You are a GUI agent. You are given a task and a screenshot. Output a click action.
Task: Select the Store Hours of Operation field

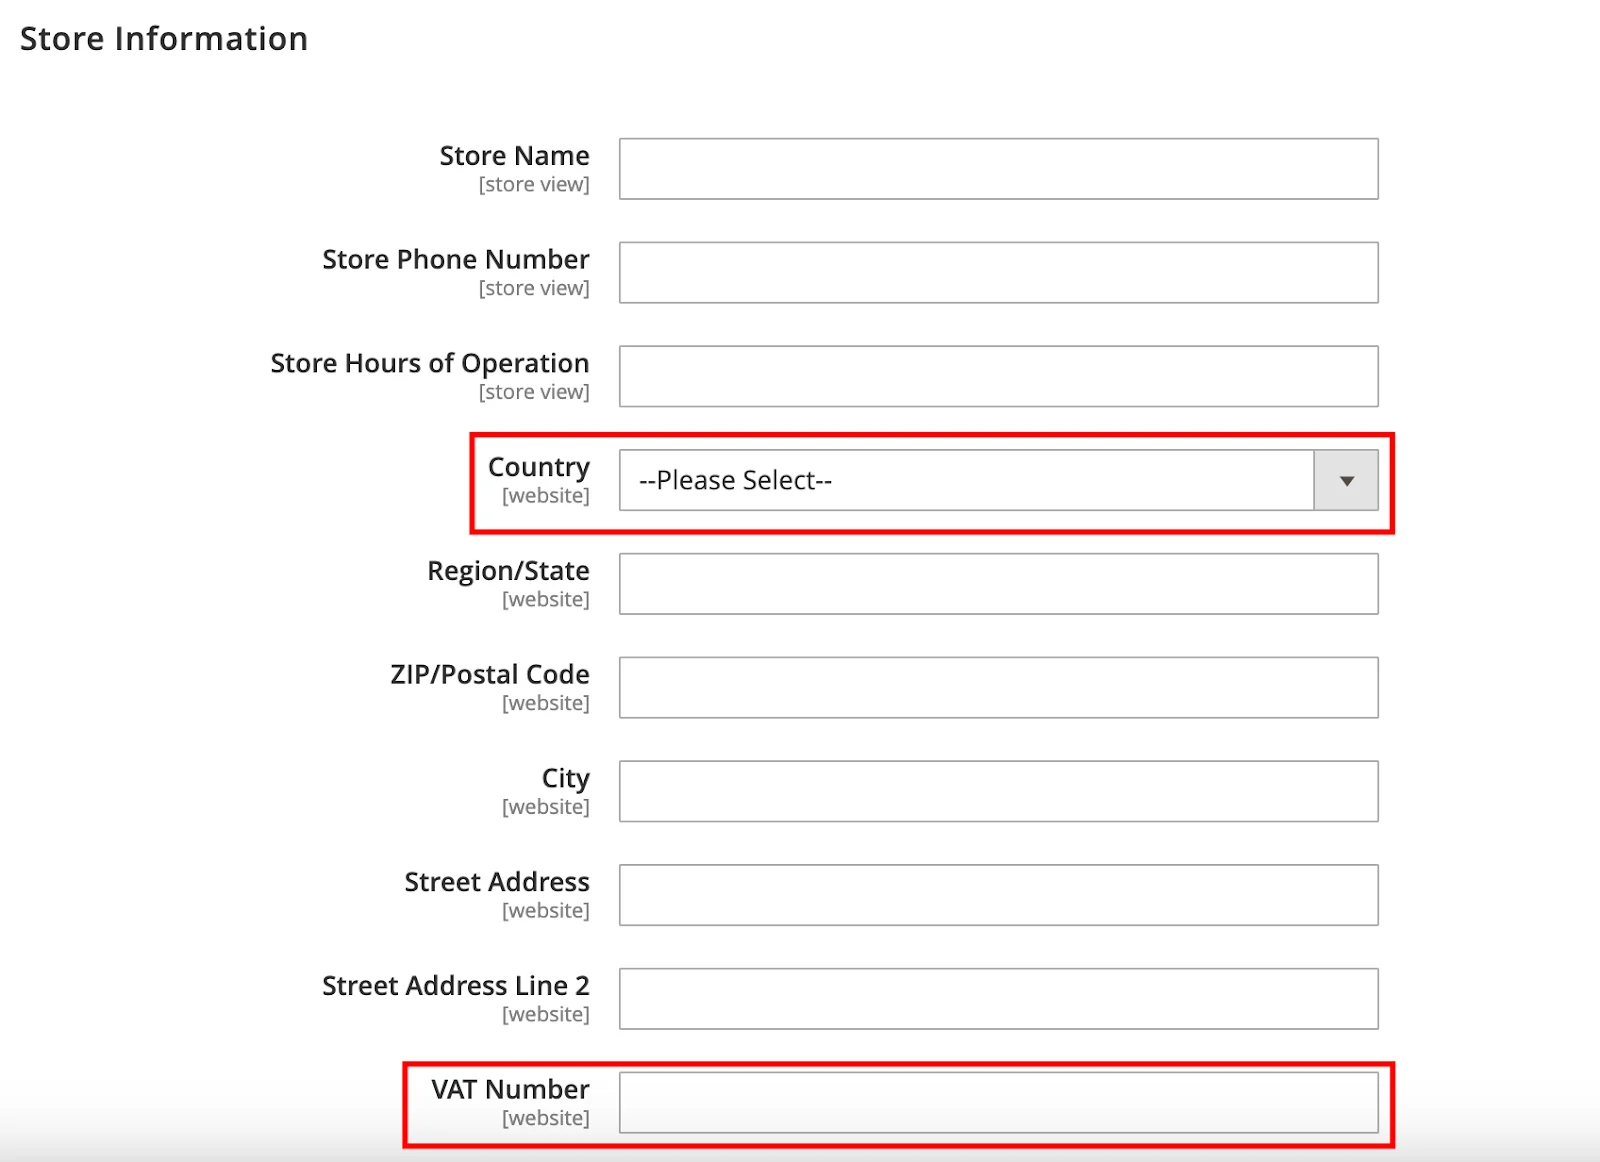(x=998, y=376)
